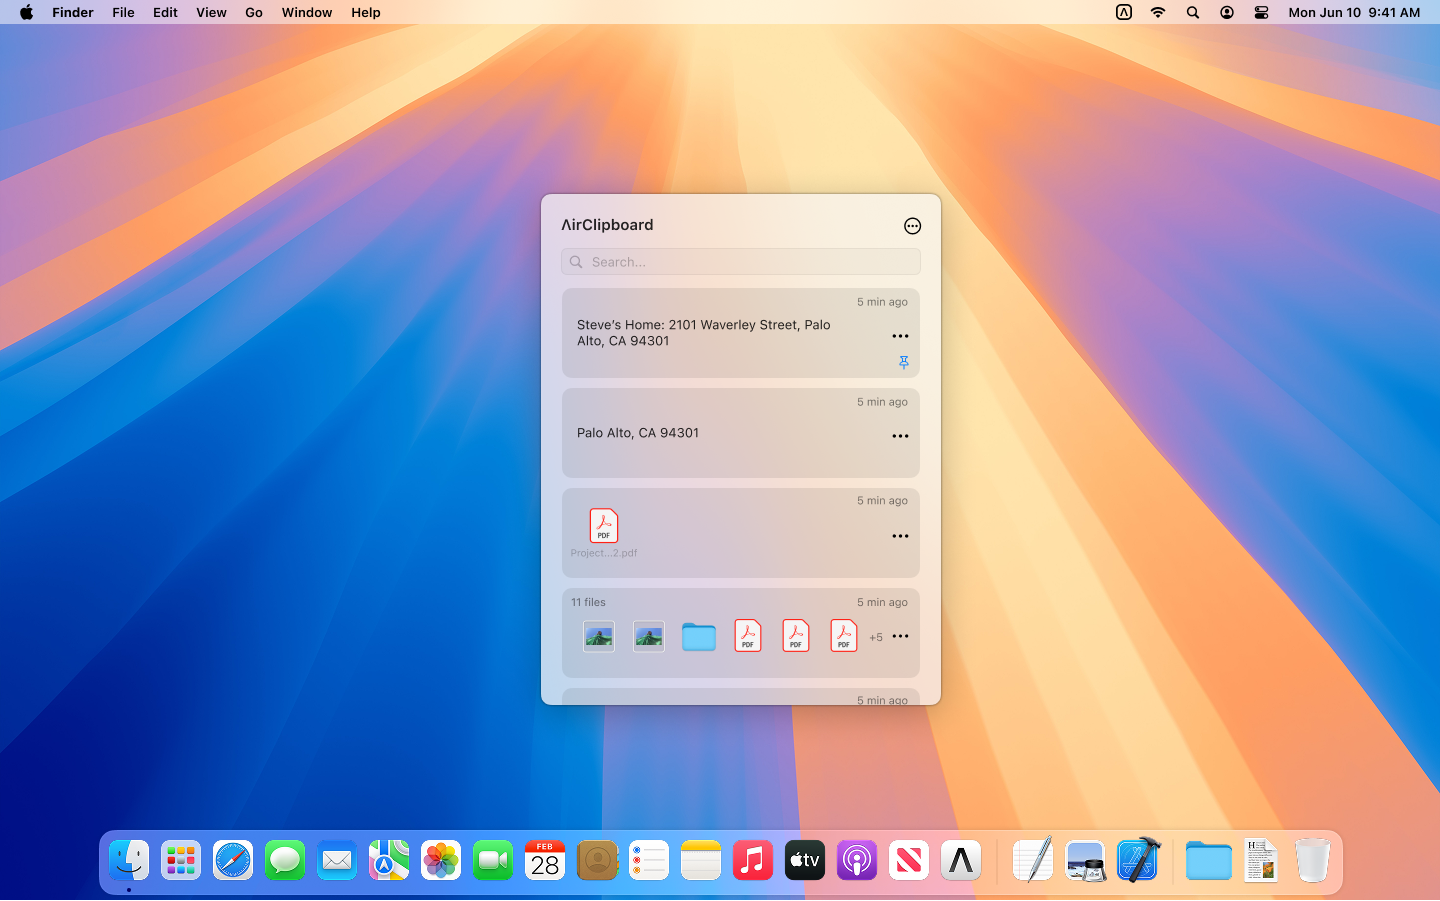This screenshot has height=901, width=1440.
Task: Open News from the Dock
Action: 909,860
